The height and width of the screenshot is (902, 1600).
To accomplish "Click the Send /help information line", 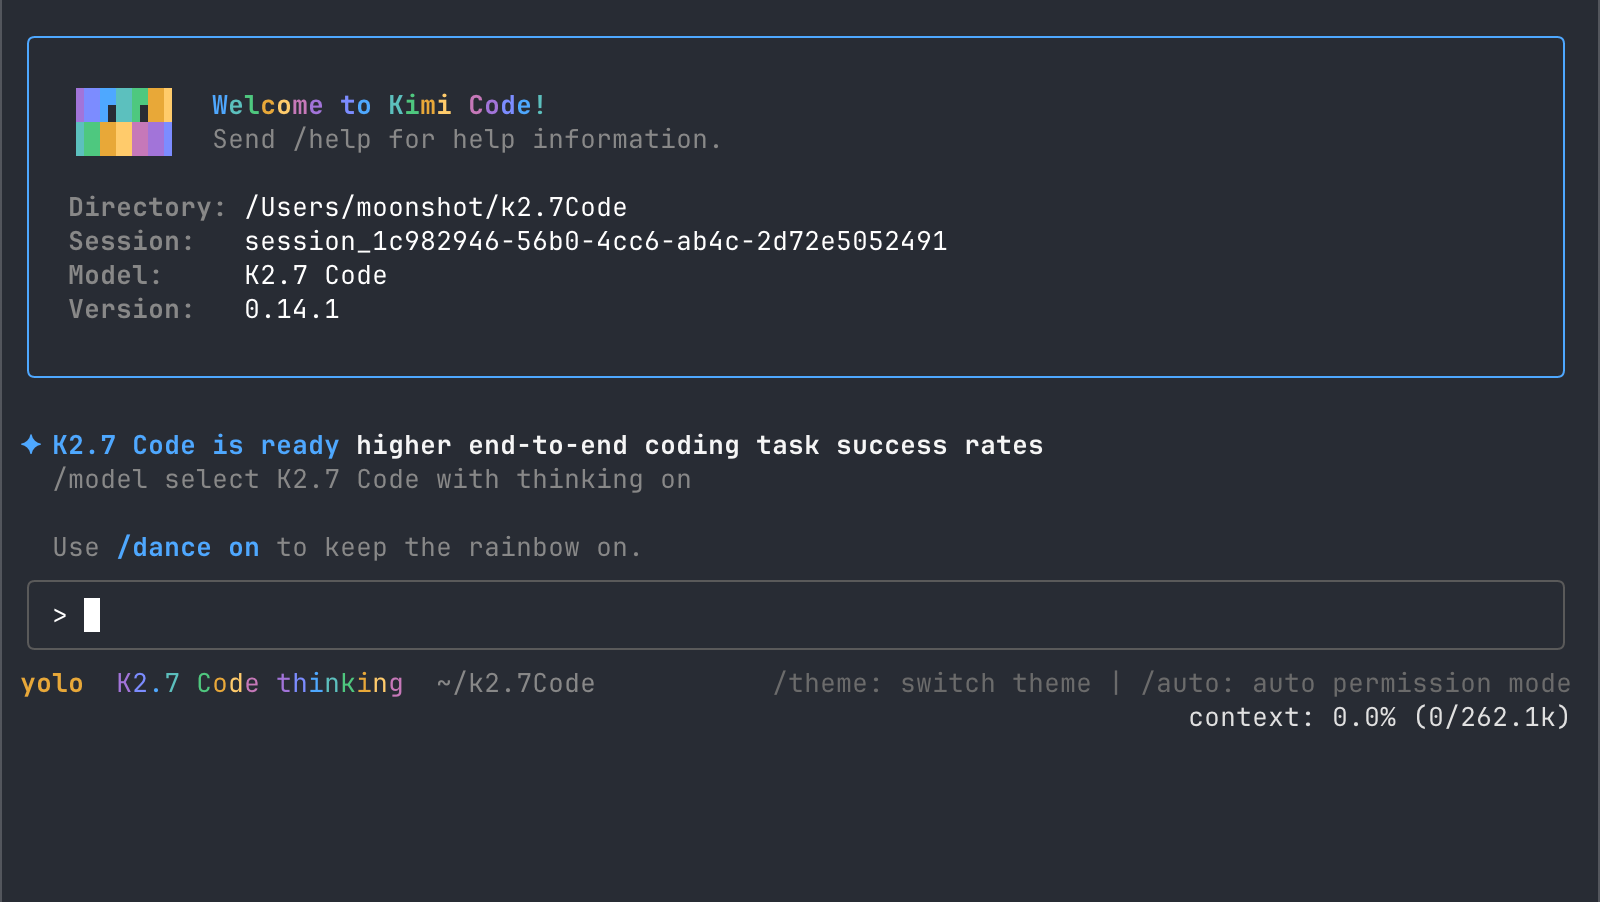I will (468, 139).
